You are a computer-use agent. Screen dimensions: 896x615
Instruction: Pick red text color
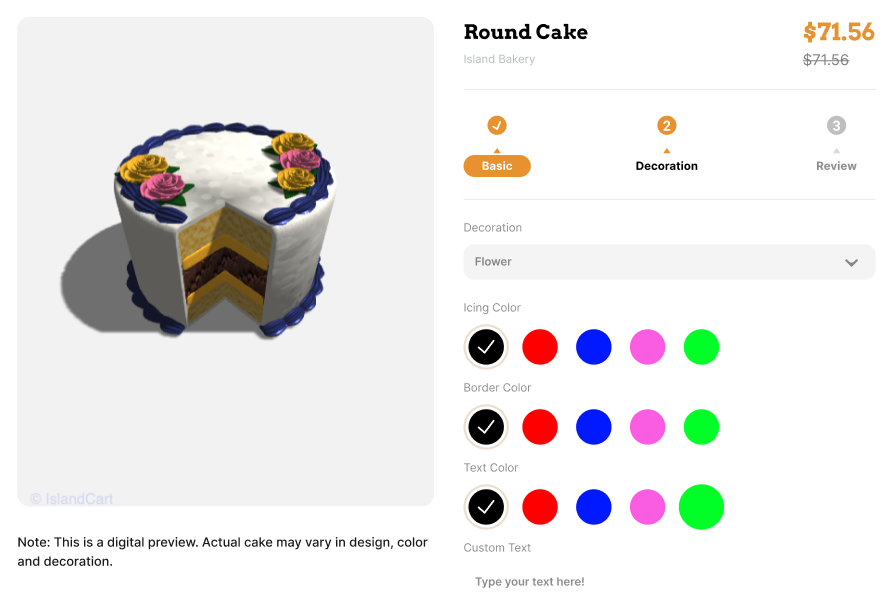pyautogui.click(x=540, y=507)
